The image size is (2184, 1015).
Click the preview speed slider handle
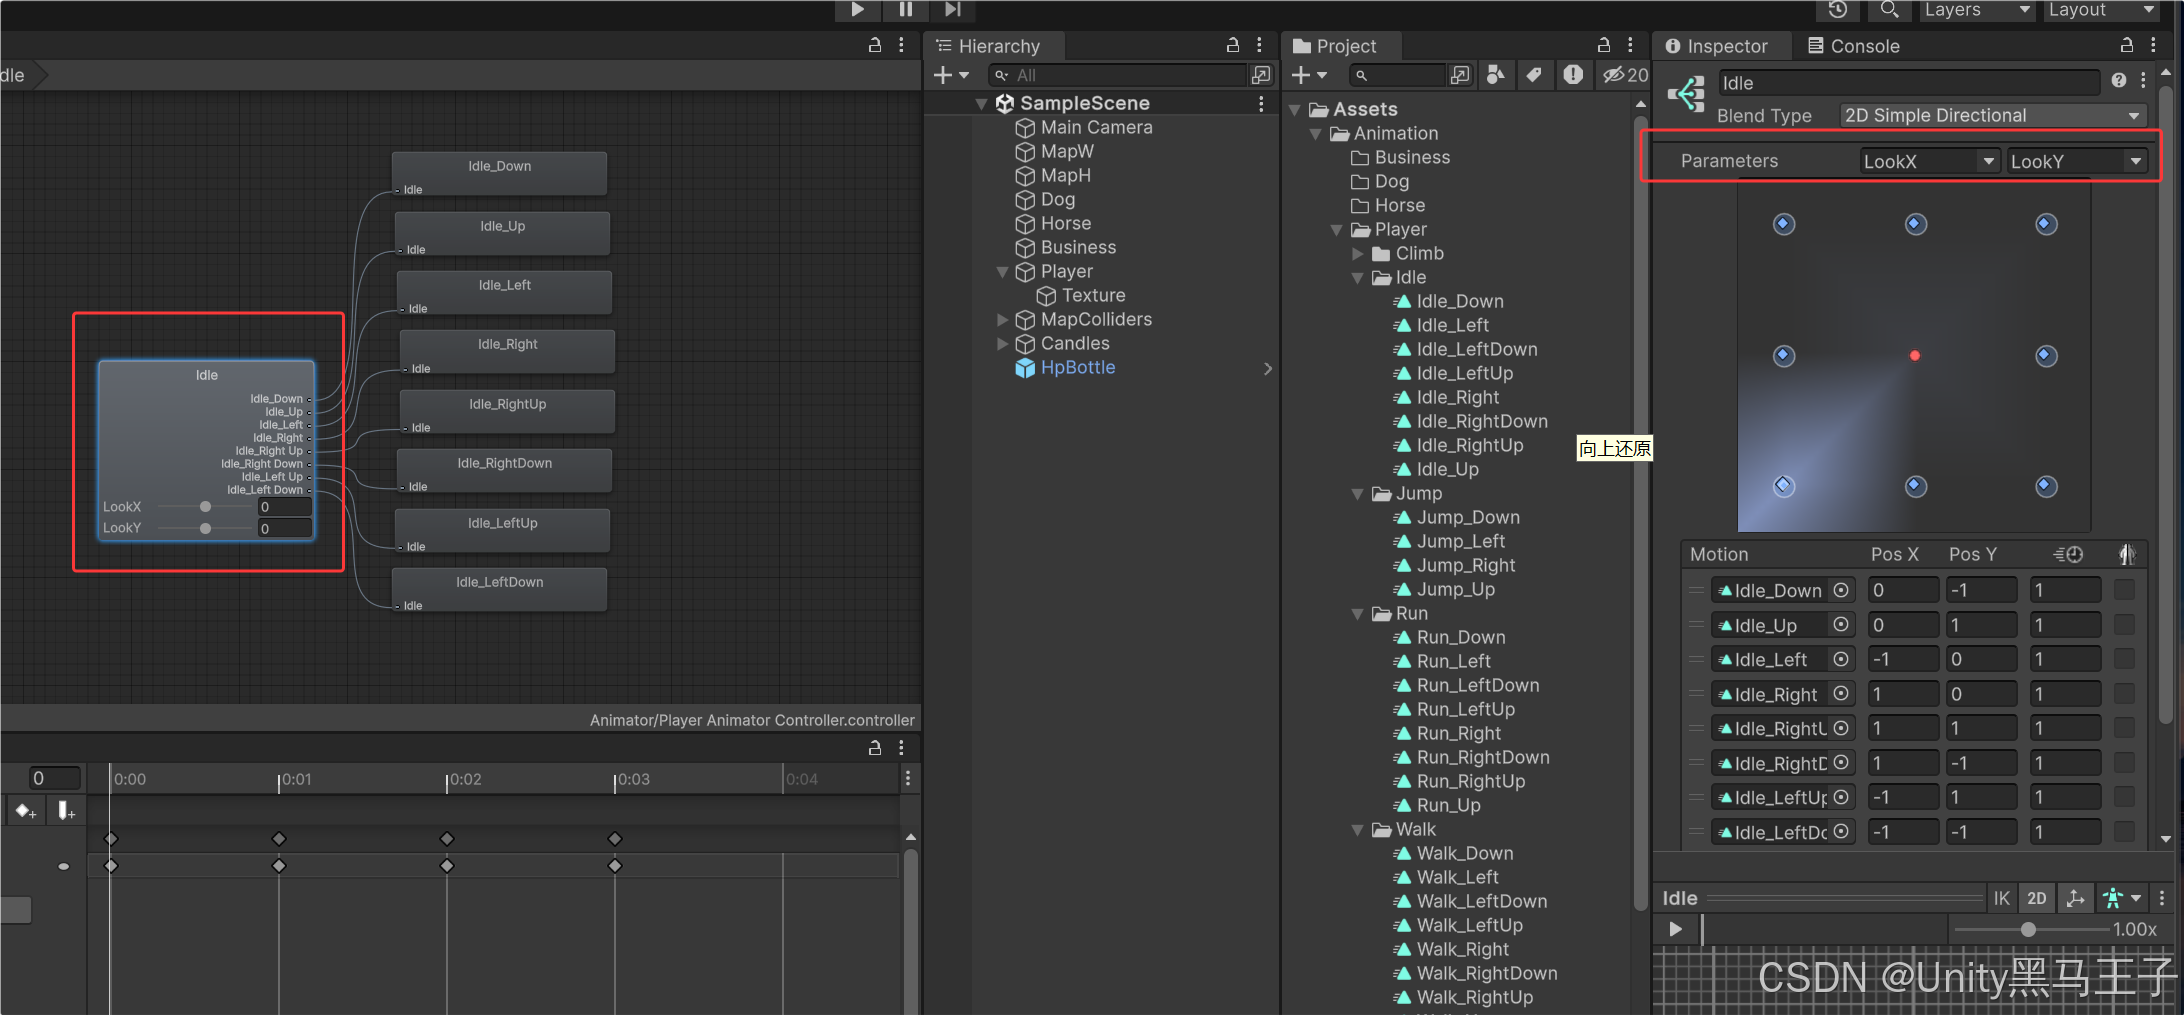tap(2028, 929)
